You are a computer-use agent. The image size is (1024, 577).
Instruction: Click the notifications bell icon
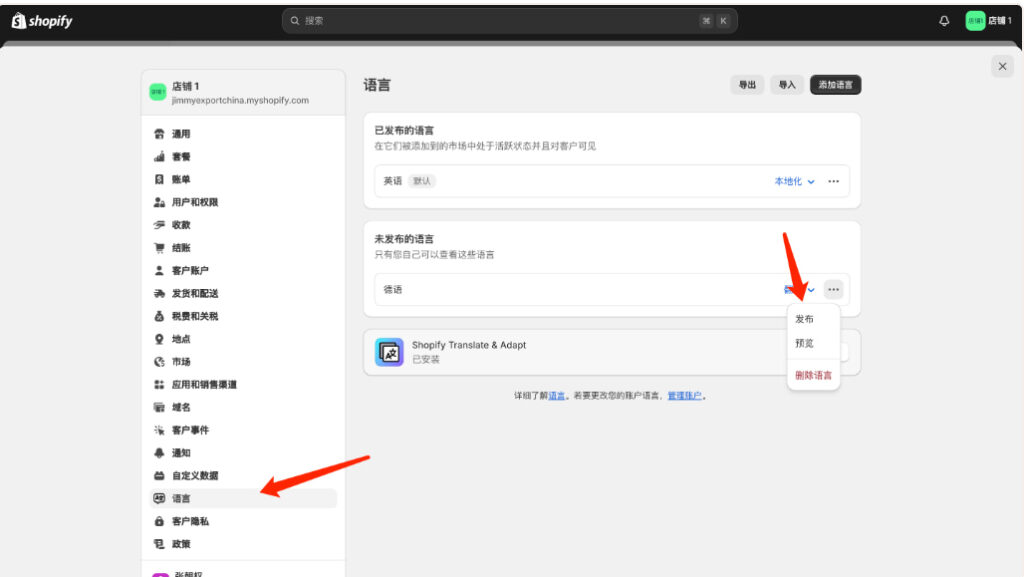click(x=944, y=21)
